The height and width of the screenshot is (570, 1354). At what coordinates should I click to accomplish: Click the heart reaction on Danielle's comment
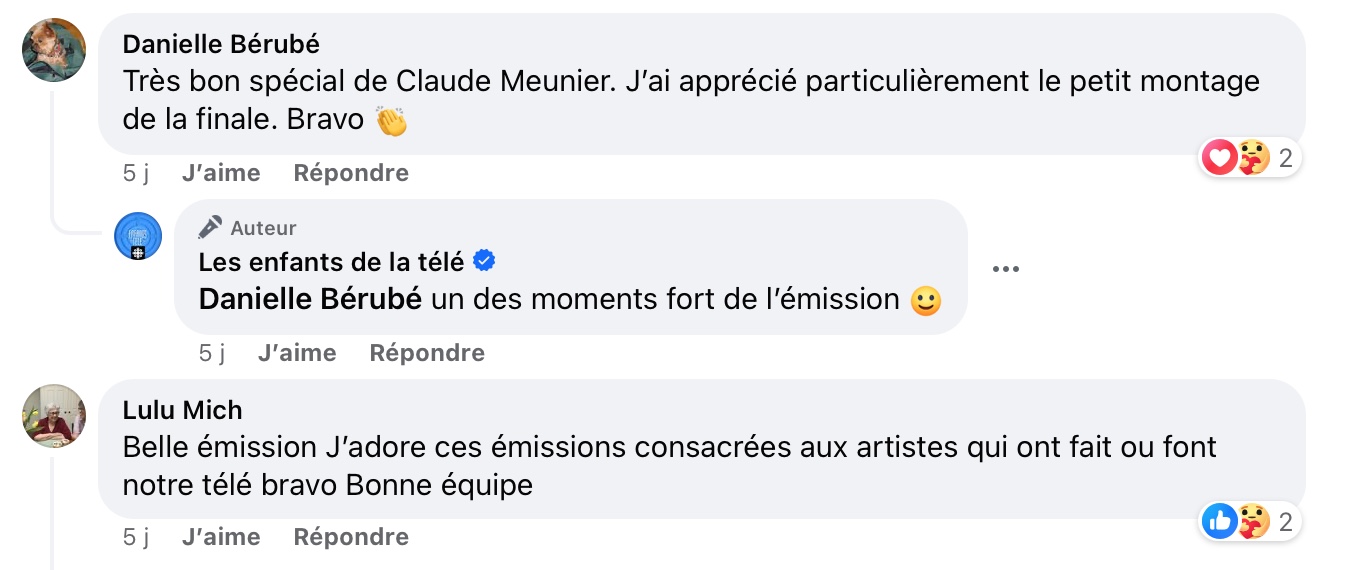coord(1219,157)
